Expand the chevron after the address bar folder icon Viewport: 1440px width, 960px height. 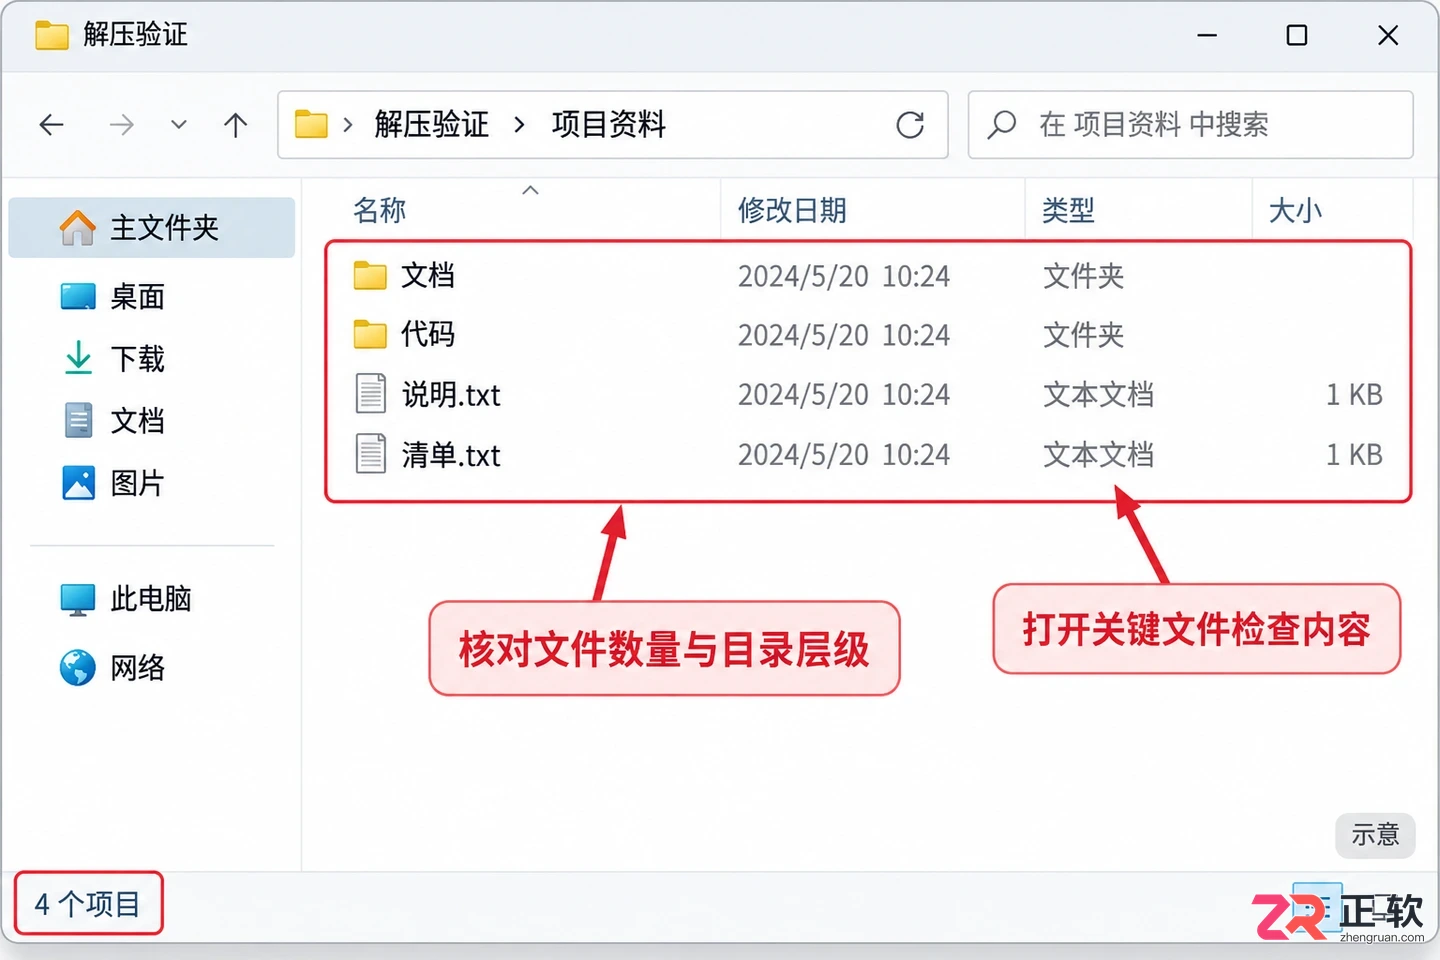tap(347, 125)
